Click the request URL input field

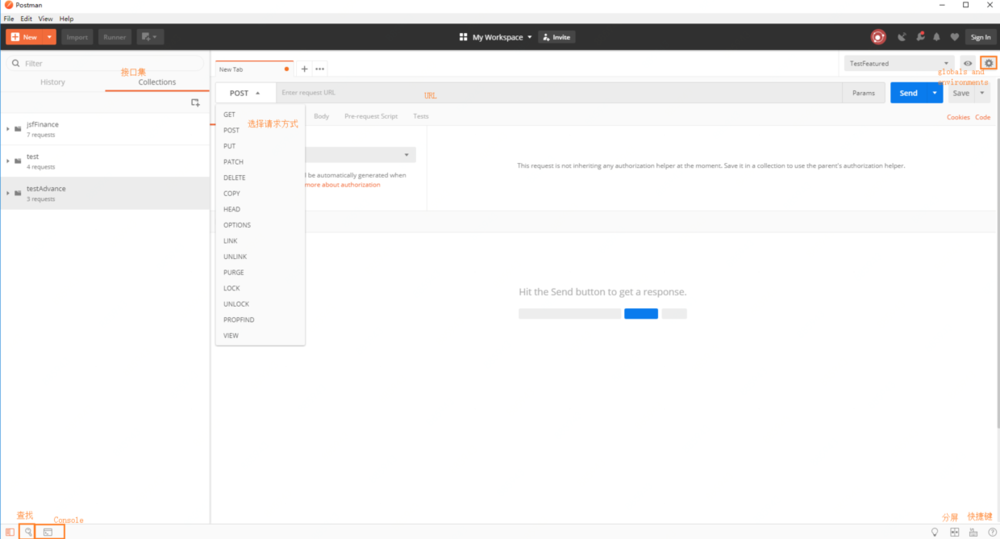coord(559,93)
